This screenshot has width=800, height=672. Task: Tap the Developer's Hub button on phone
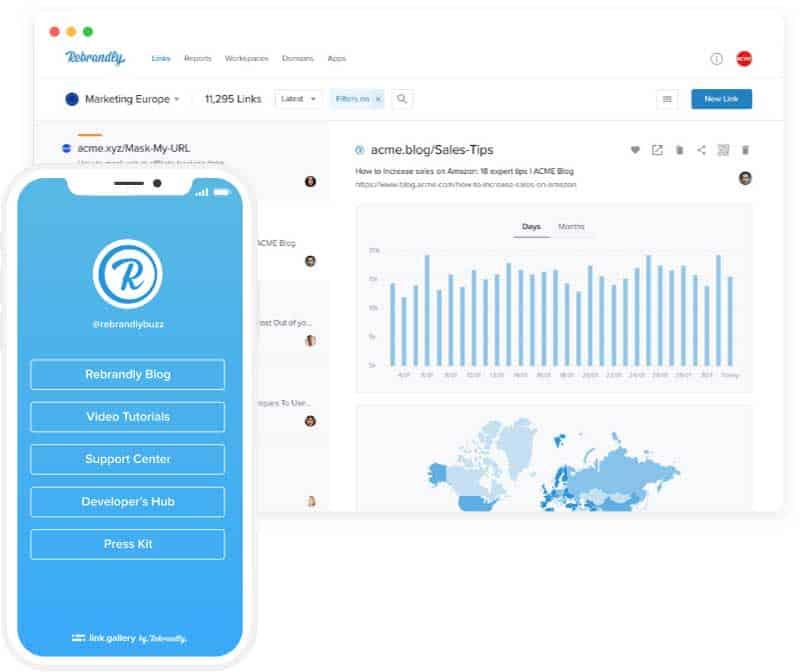128,502
